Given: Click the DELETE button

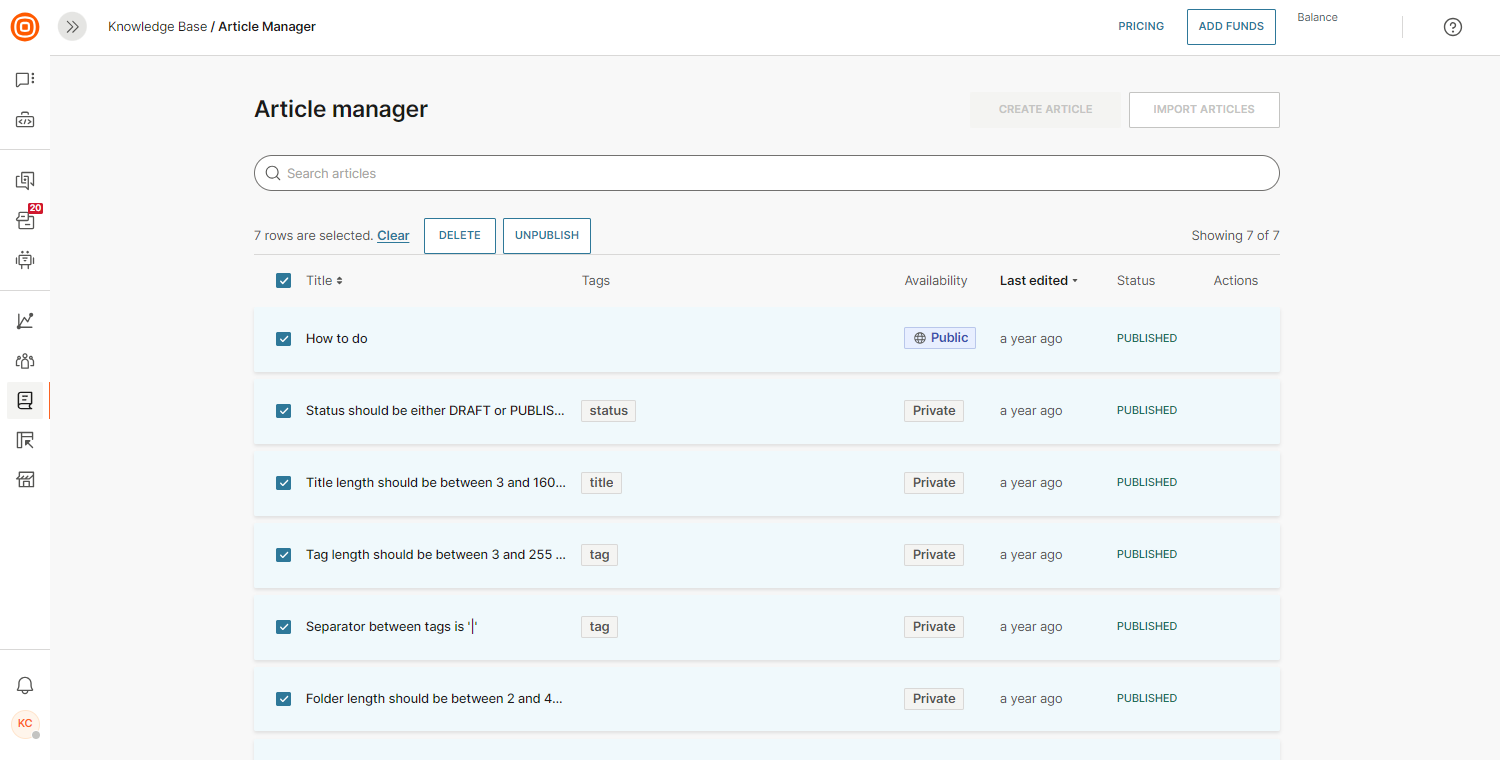Looking at the screenshot, I should tap(460, 236).
